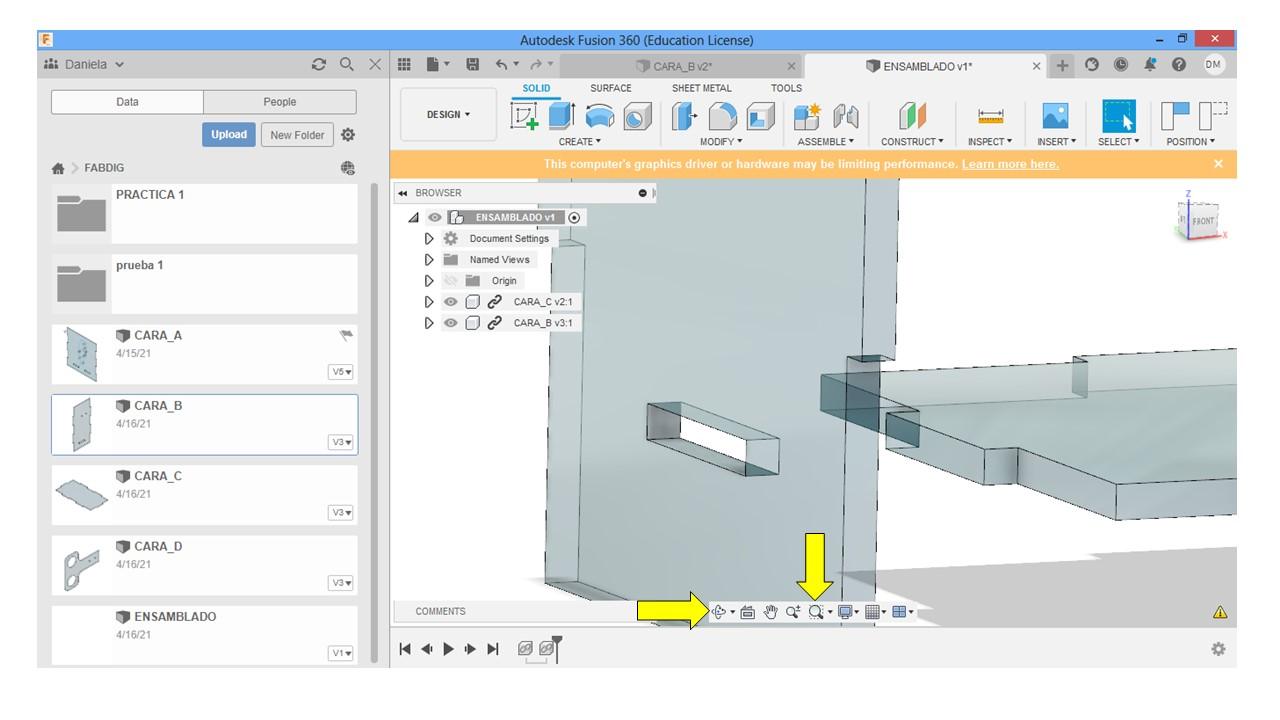Select the Pan hand tool

tap(770, 612)
